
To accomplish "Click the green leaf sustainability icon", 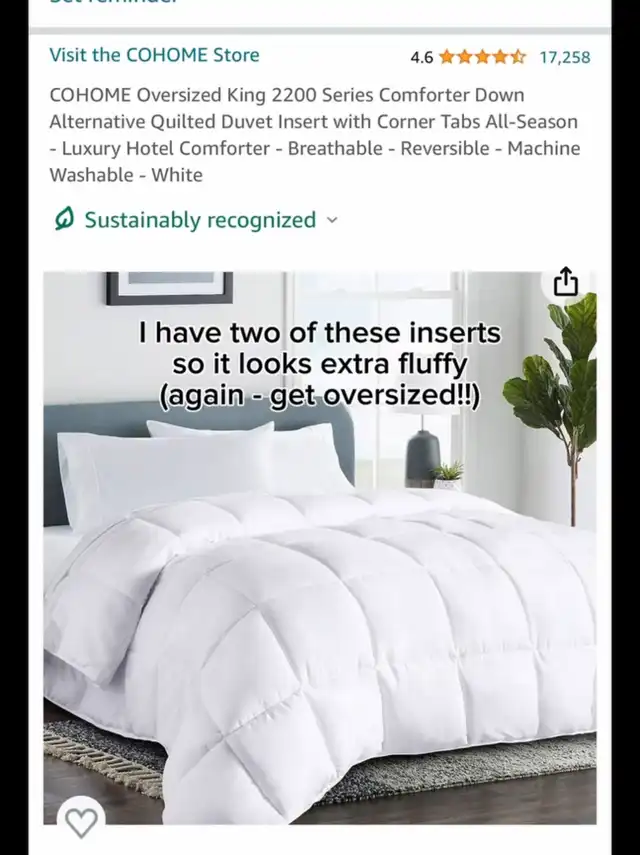I will (64, 220).
